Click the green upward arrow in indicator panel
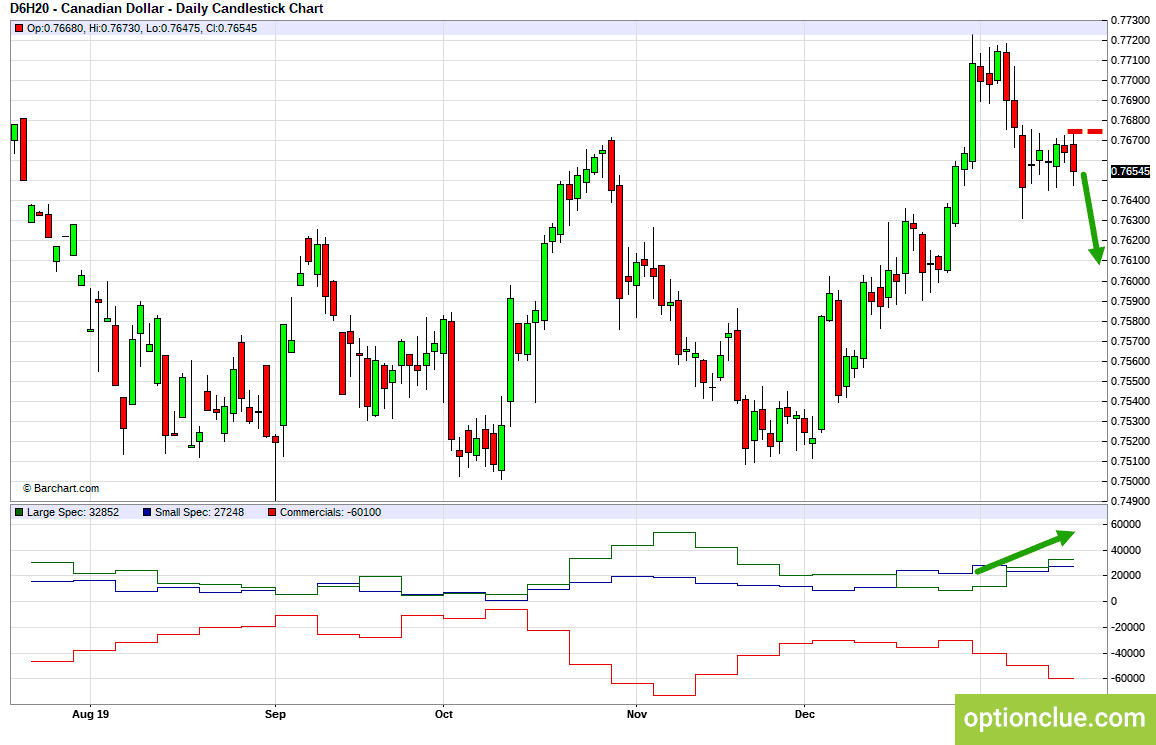 (1025, 551)
